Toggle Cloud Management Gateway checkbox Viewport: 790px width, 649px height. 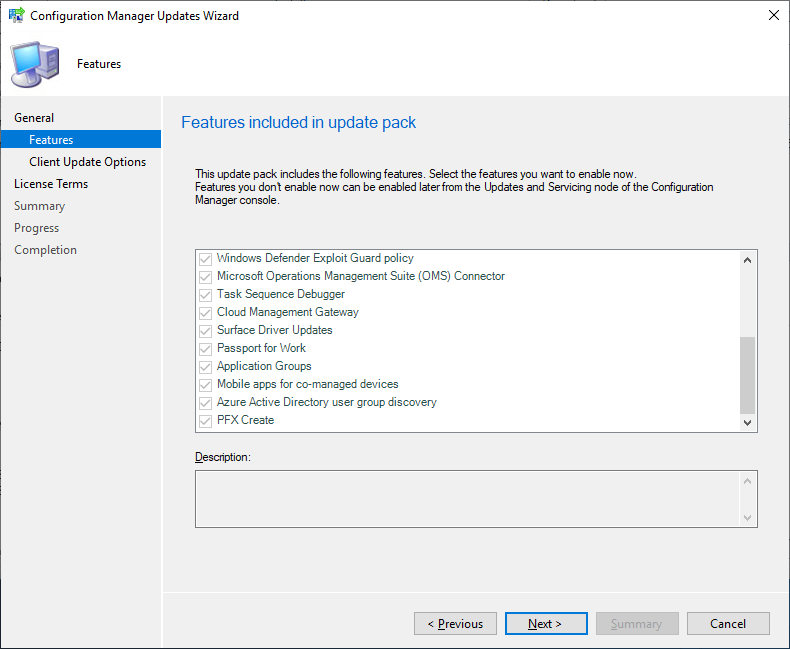206,312
